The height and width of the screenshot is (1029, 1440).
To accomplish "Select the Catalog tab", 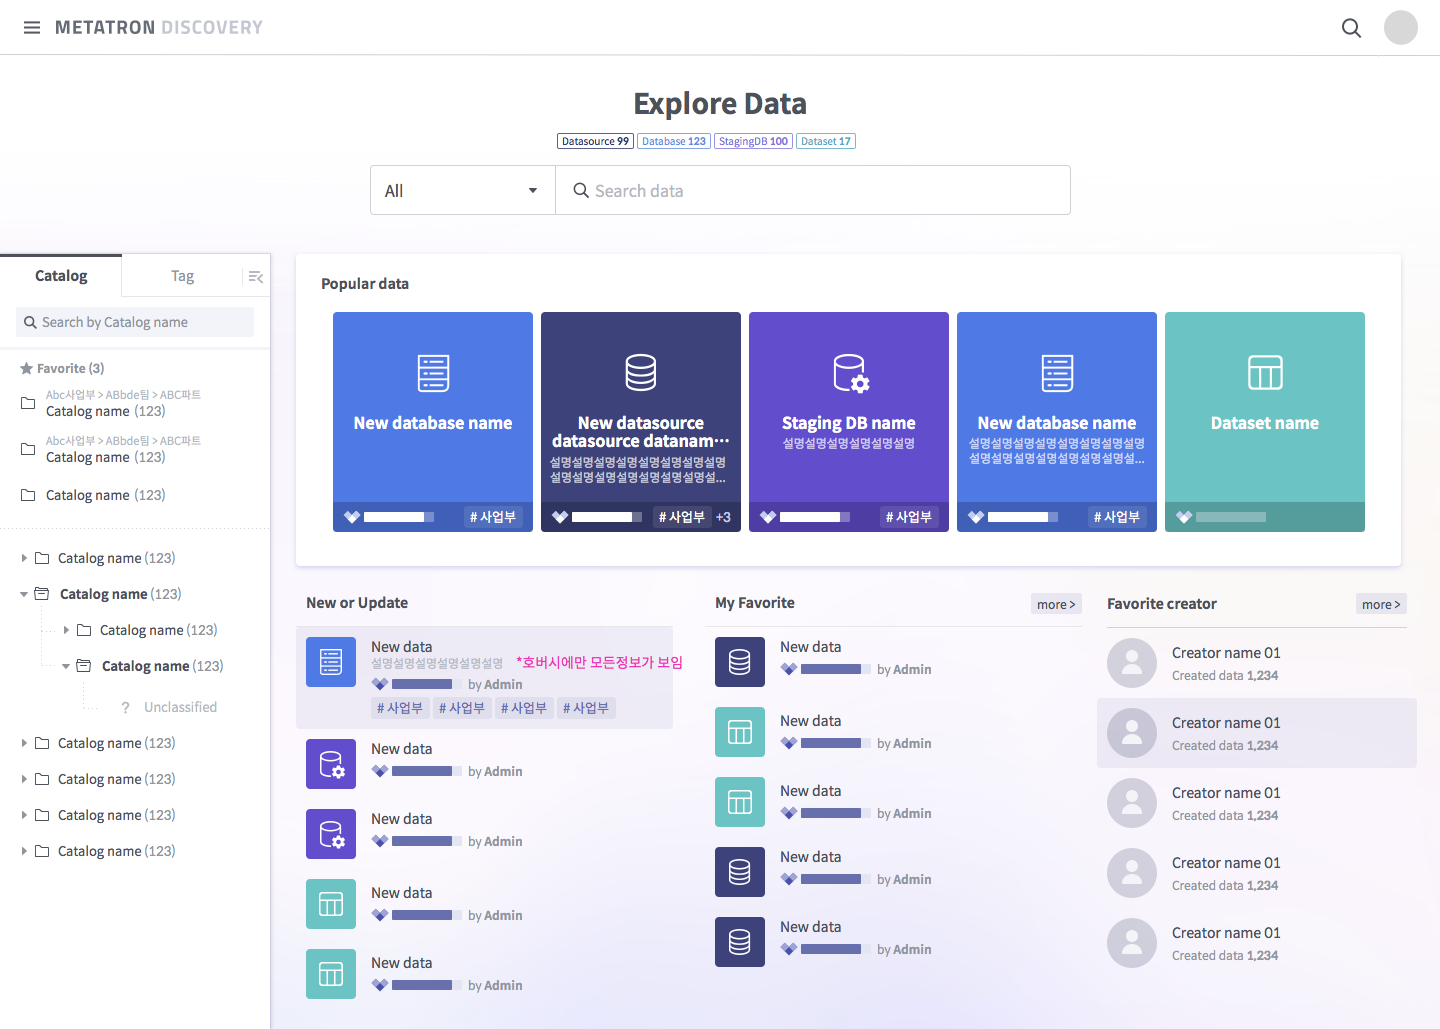I will [x=60, y=275].
